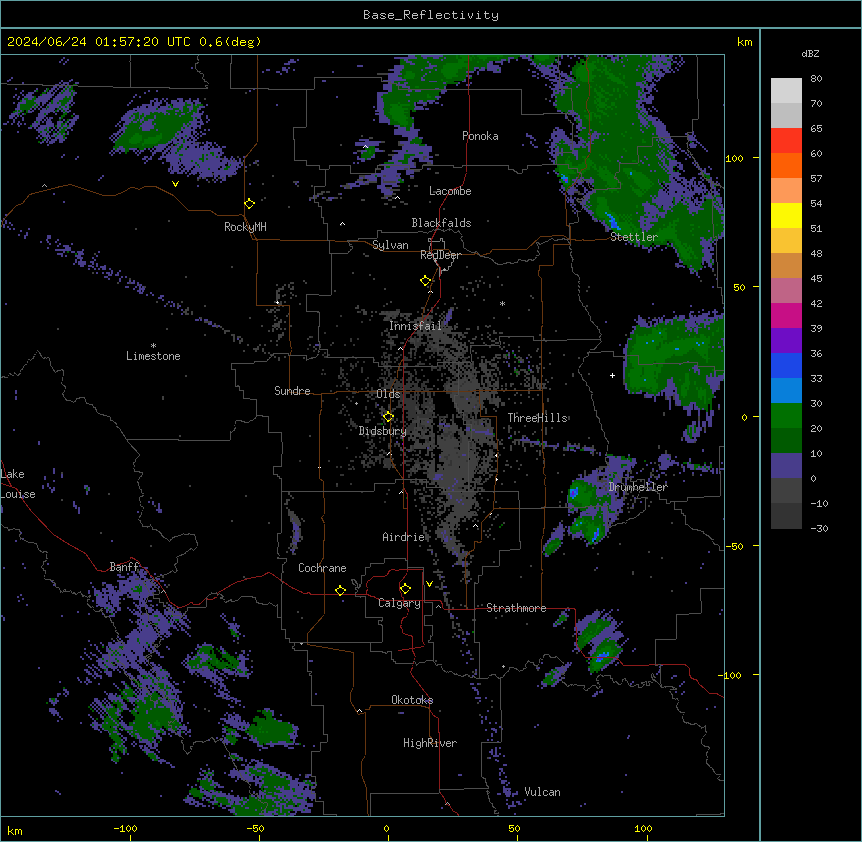Click the yellow diamond marker above Didsbury
Image resolution: width=862 pixels, height=842 pixels.
(388, 417)
